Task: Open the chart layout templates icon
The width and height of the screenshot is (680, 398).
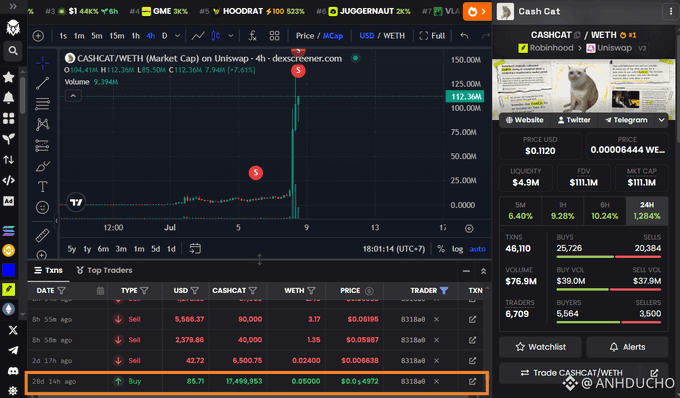Action: 274,36
